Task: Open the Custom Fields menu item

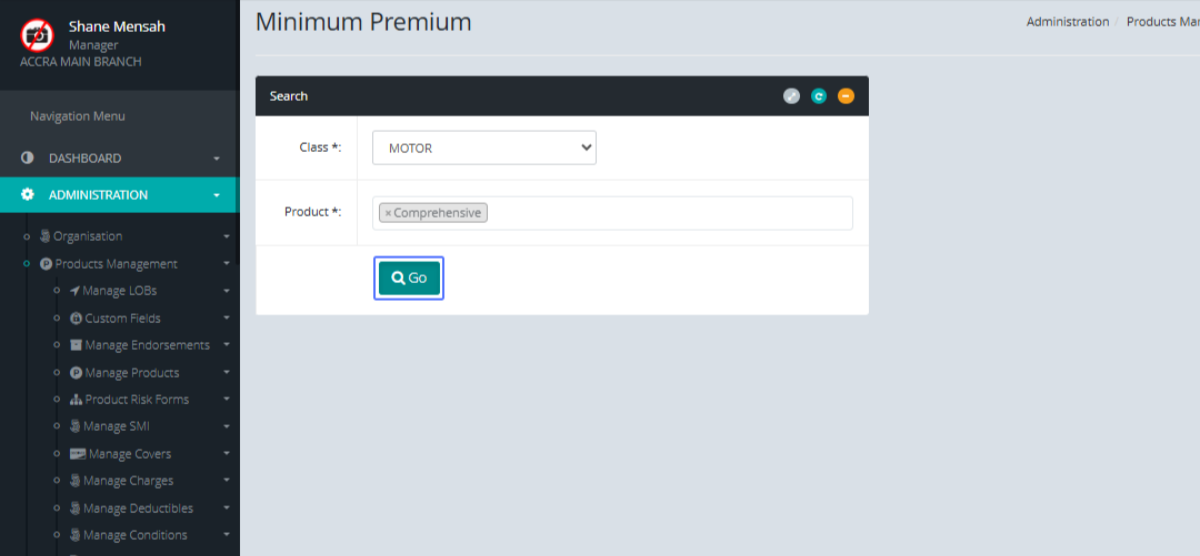Action: [122, 318]
